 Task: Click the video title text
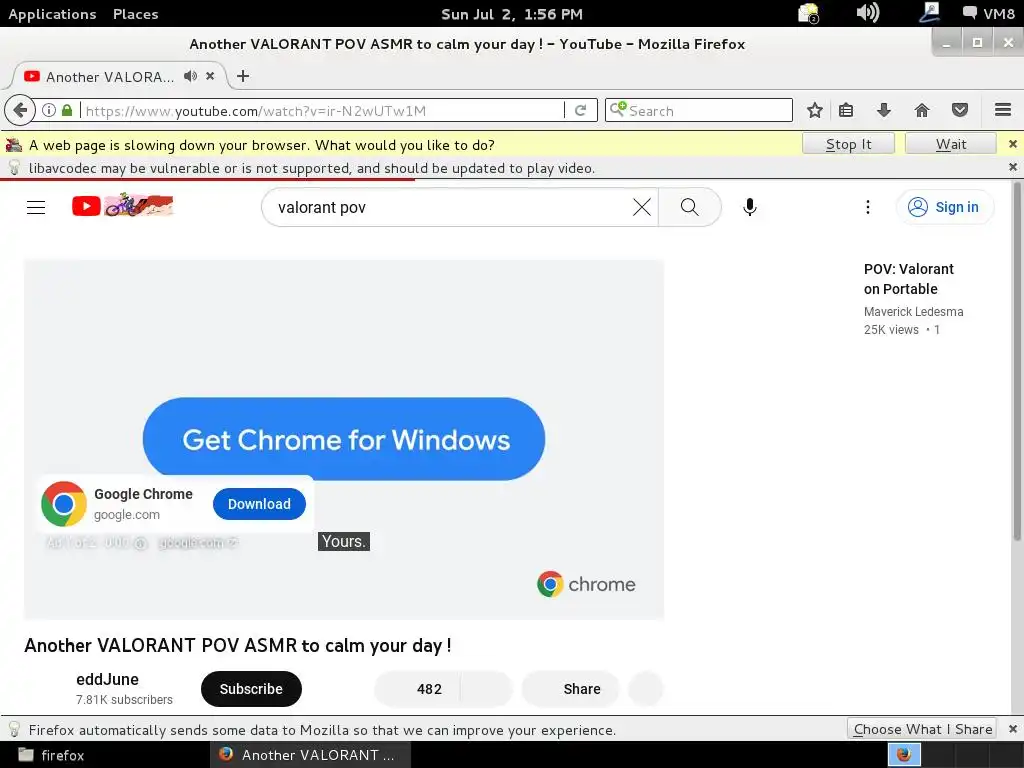tap(238, 645)
